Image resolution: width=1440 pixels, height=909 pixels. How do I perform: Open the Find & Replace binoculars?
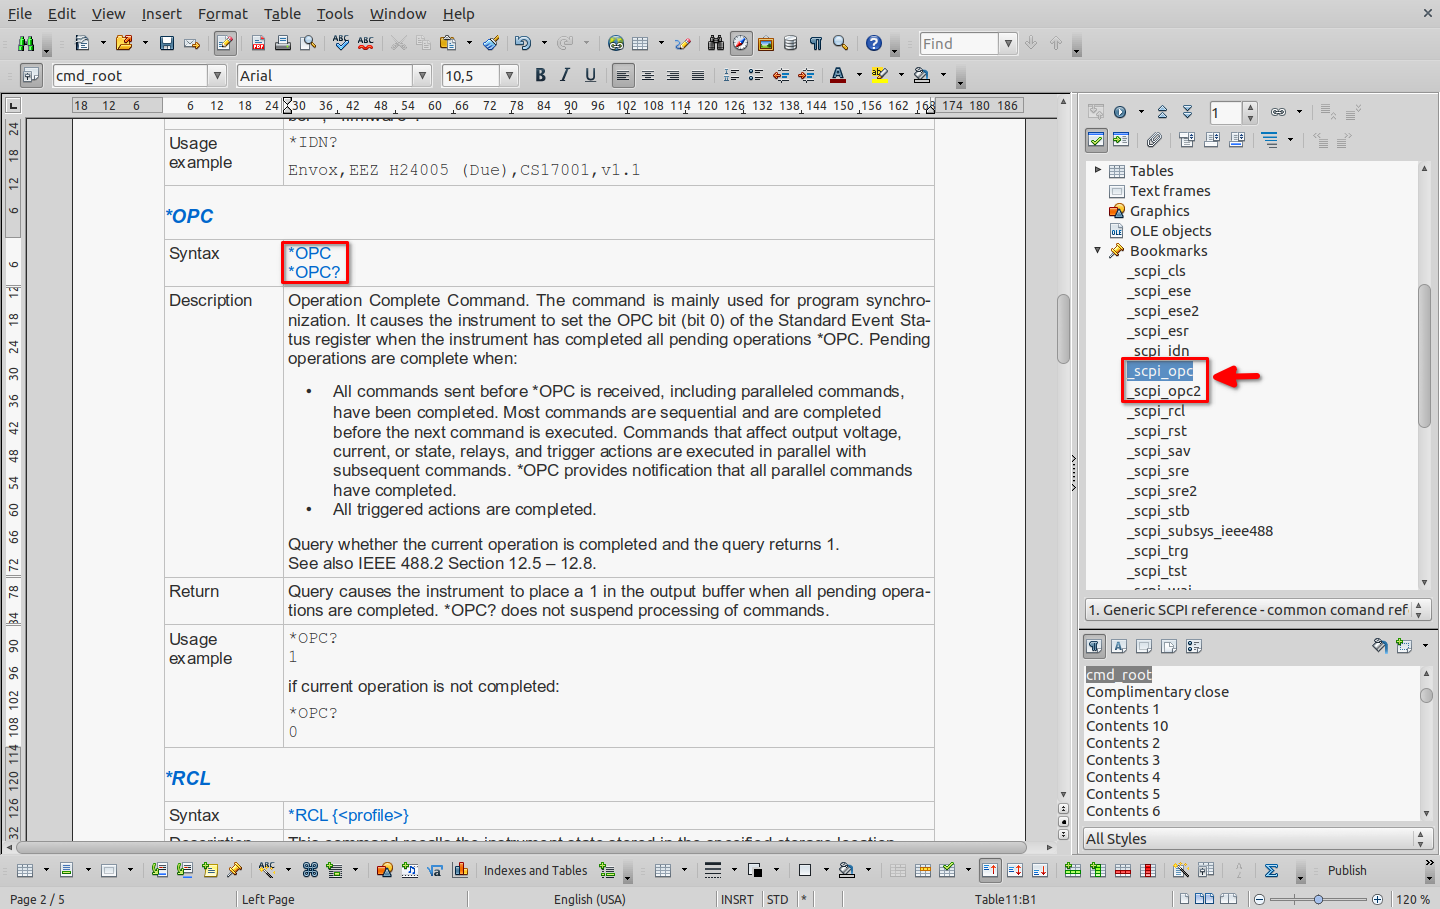pyautogui.click(x=715, y=43)
